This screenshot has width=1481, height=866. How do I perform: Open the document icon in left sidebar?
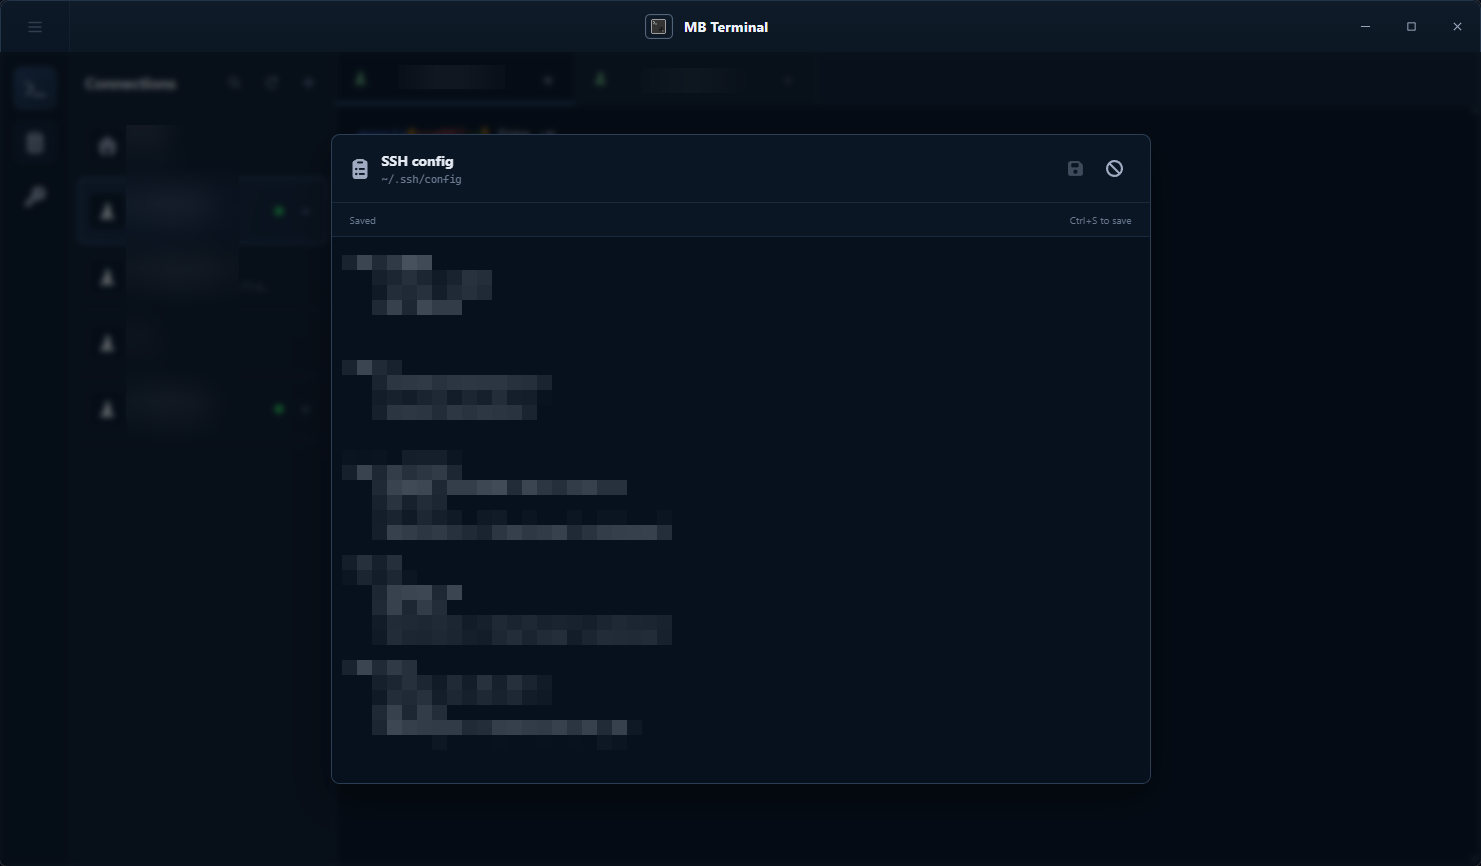35,143
